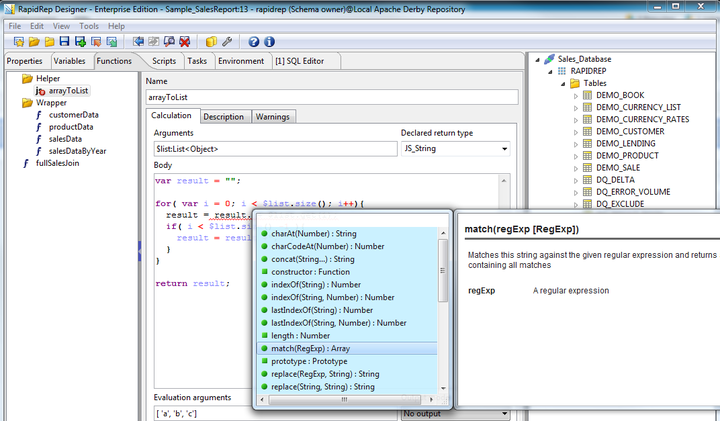The height and width of the screenshot is (421, 720).
Task: Click the Tables folder icon
Action: point(575,83)
